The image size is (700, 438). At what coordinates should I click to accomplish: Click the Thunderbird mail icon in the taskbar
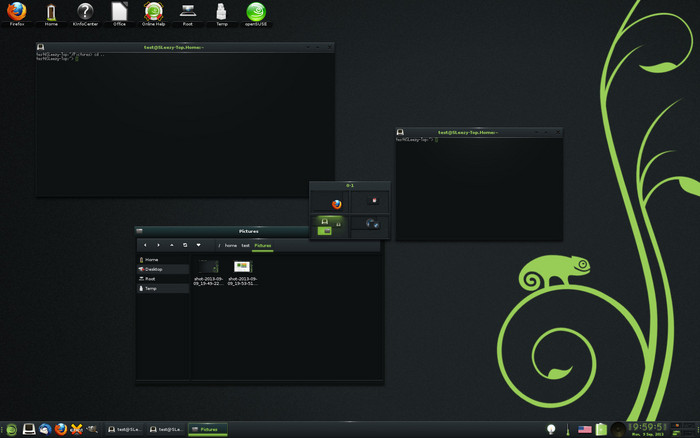[x=45, y=429]
